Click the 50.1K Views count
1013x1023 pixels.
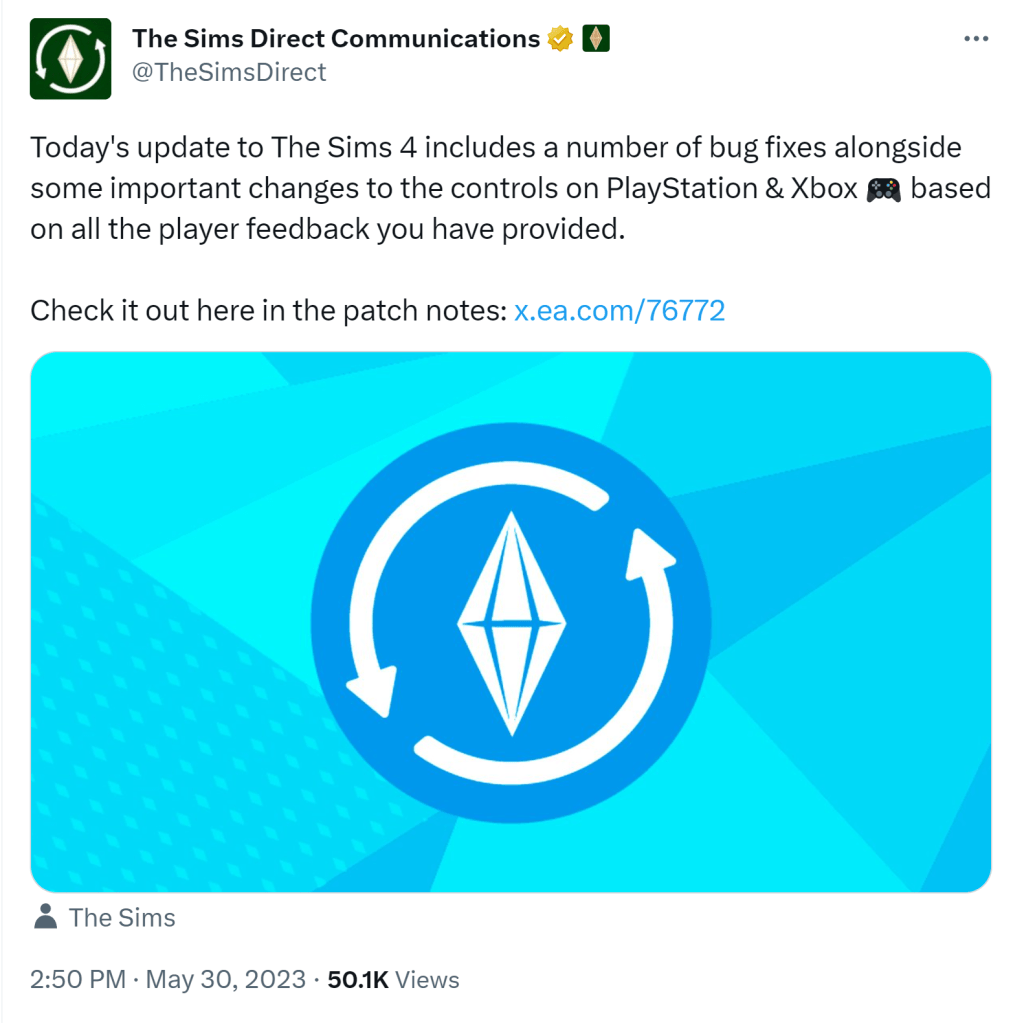pyautogui.click(x=393, y=979)
